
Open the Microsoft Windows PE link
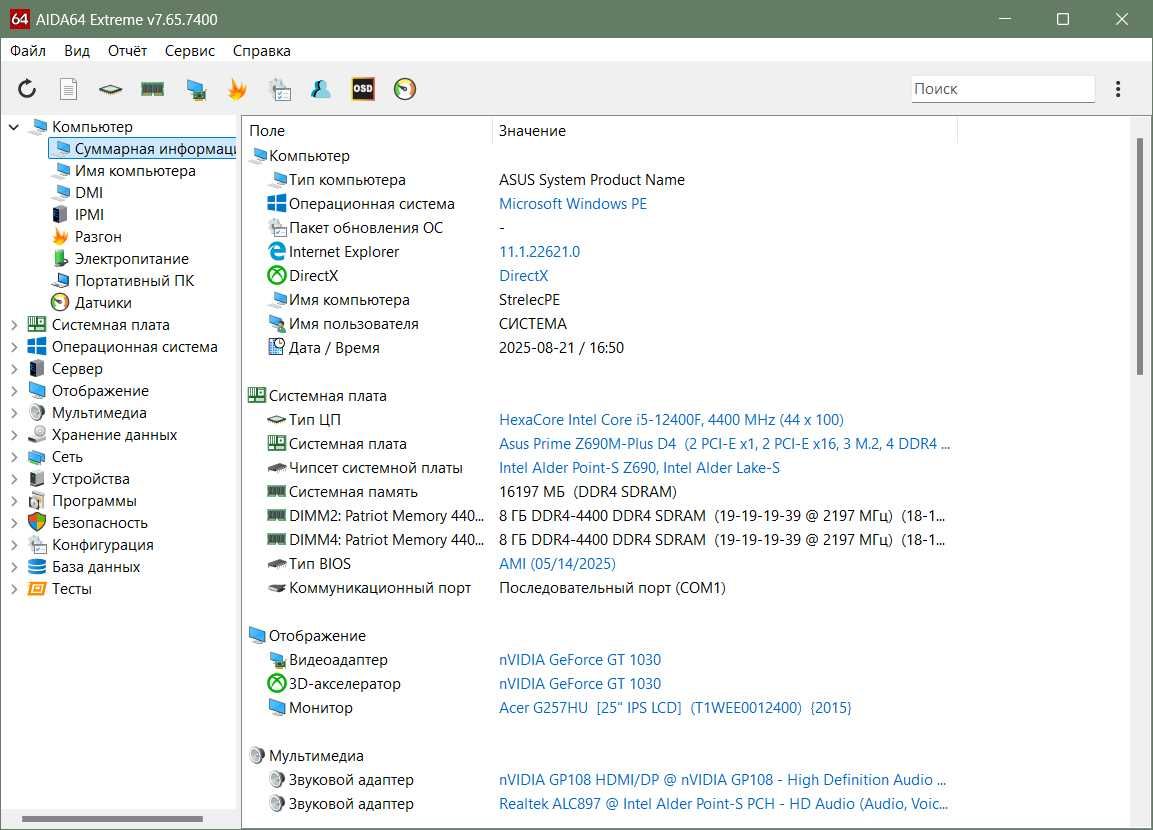573,204
